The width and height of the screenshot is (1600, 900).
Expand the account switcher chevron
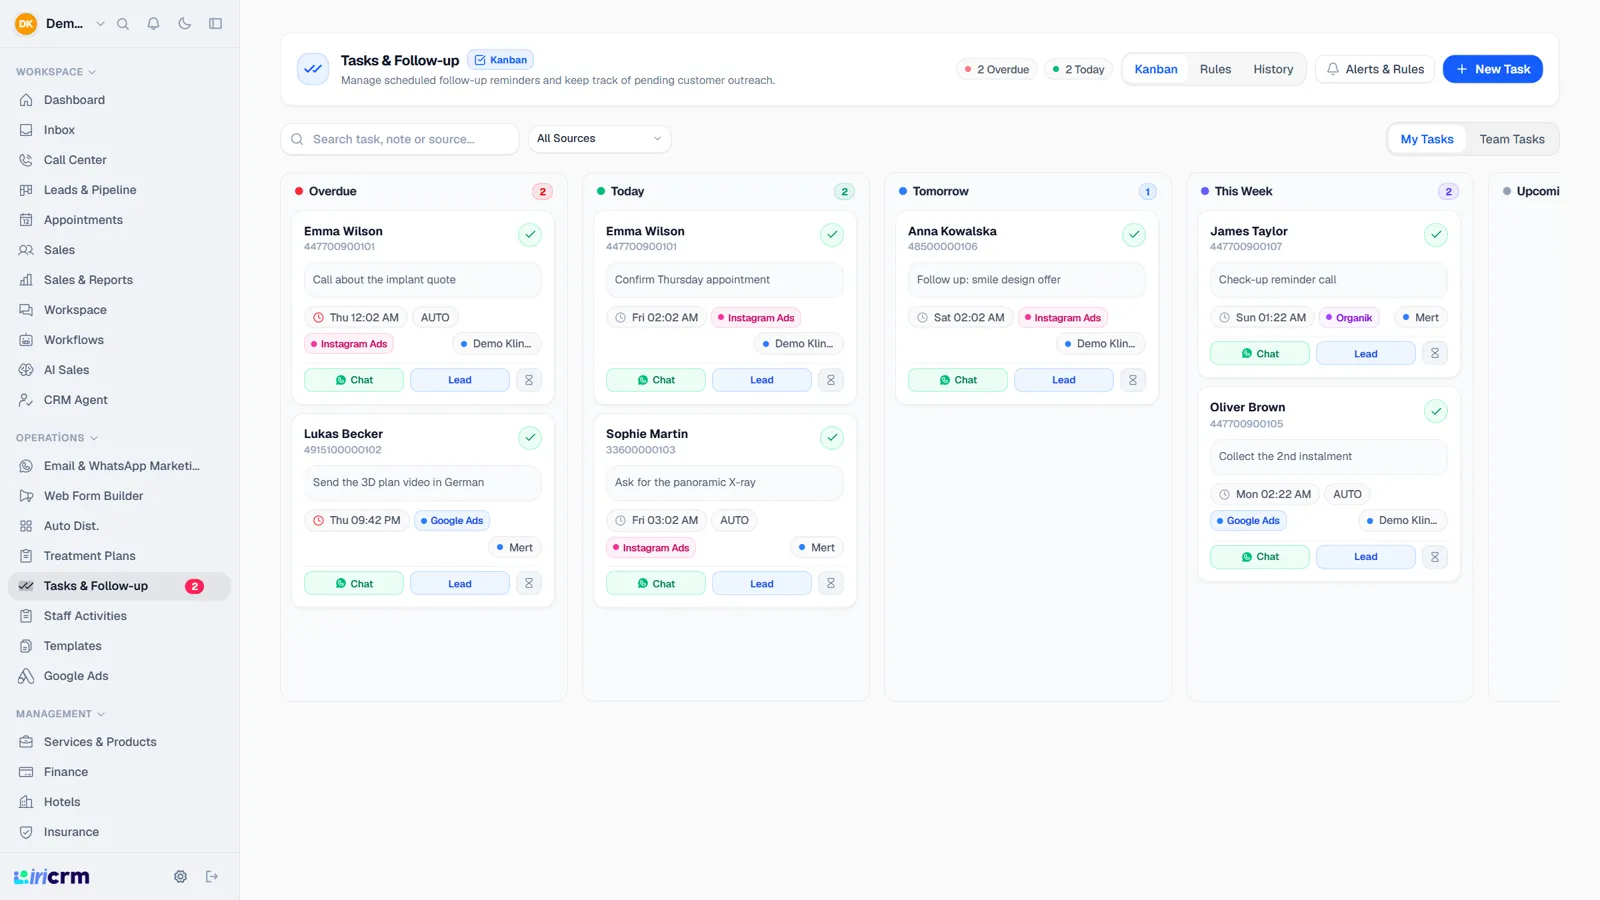(x=100, y=23)
